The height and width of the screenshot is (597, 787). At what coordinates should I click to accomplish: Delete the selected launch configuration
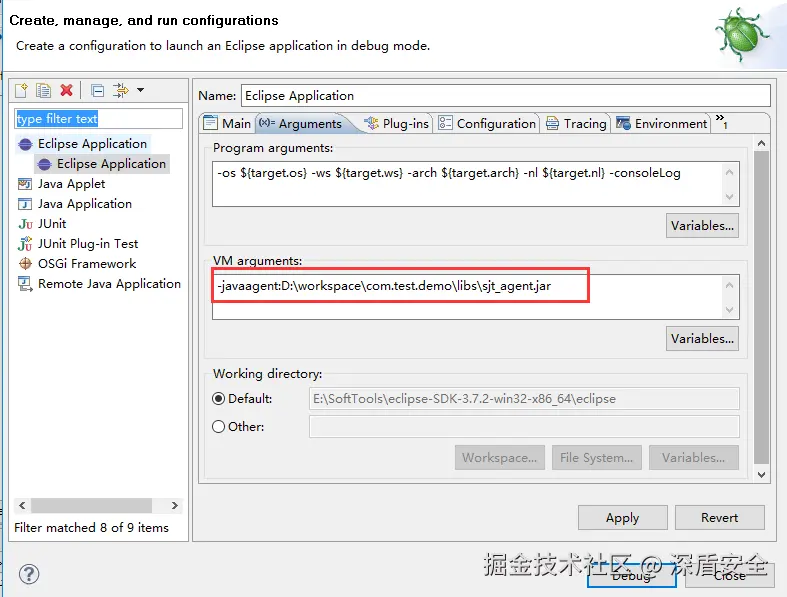click(66, 90)
